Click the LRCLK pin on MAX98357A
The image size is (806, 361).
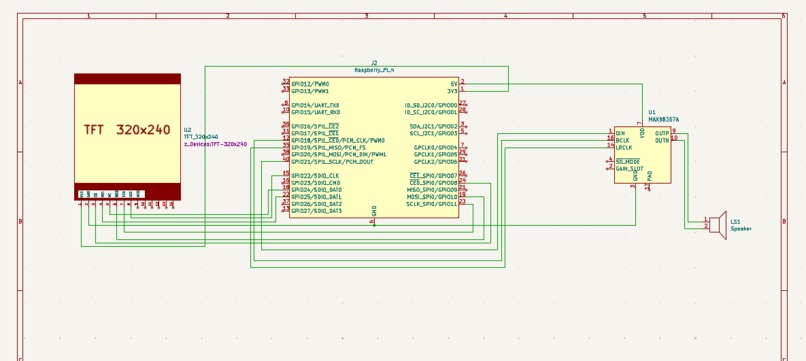[624, 147]
